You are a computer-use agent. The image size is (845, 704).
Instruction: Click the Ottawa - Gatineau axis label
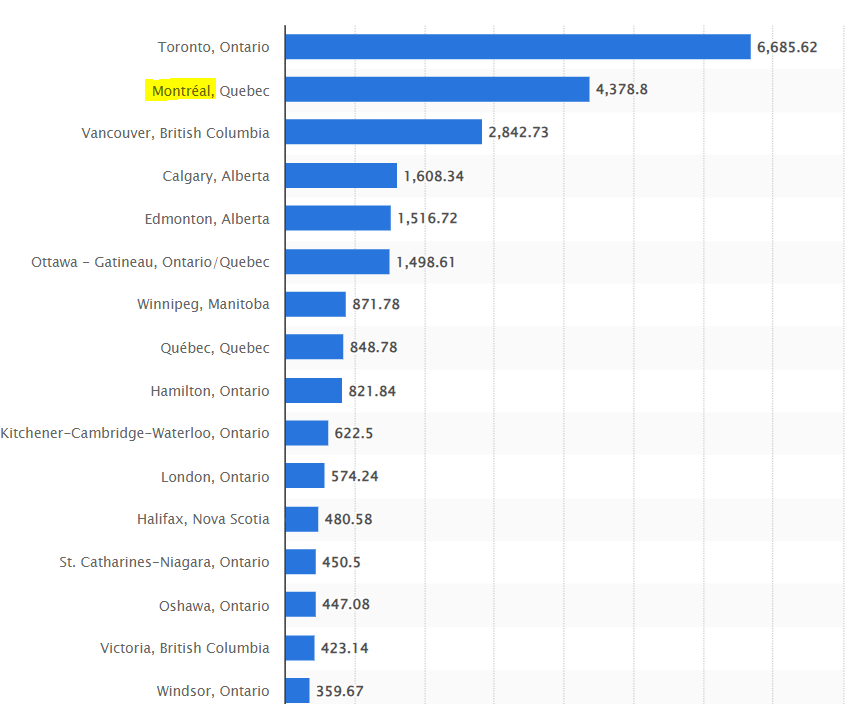[x=150, y=262]
